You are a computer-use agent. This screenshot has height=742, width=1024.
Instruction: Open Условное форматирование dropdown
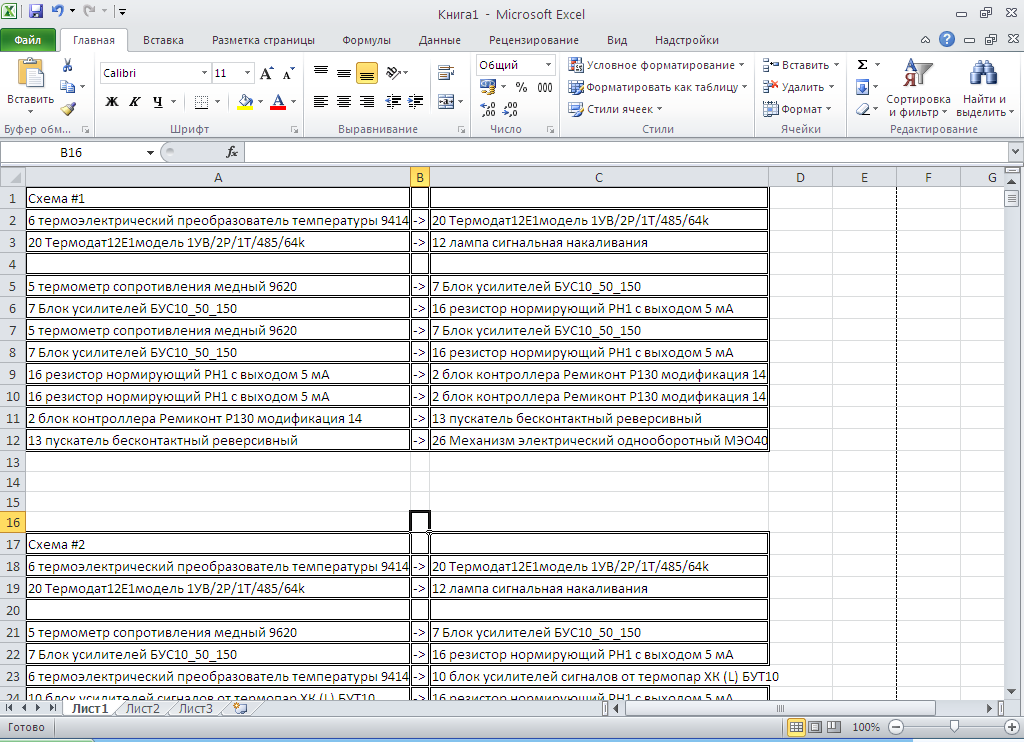click(656, 65)
